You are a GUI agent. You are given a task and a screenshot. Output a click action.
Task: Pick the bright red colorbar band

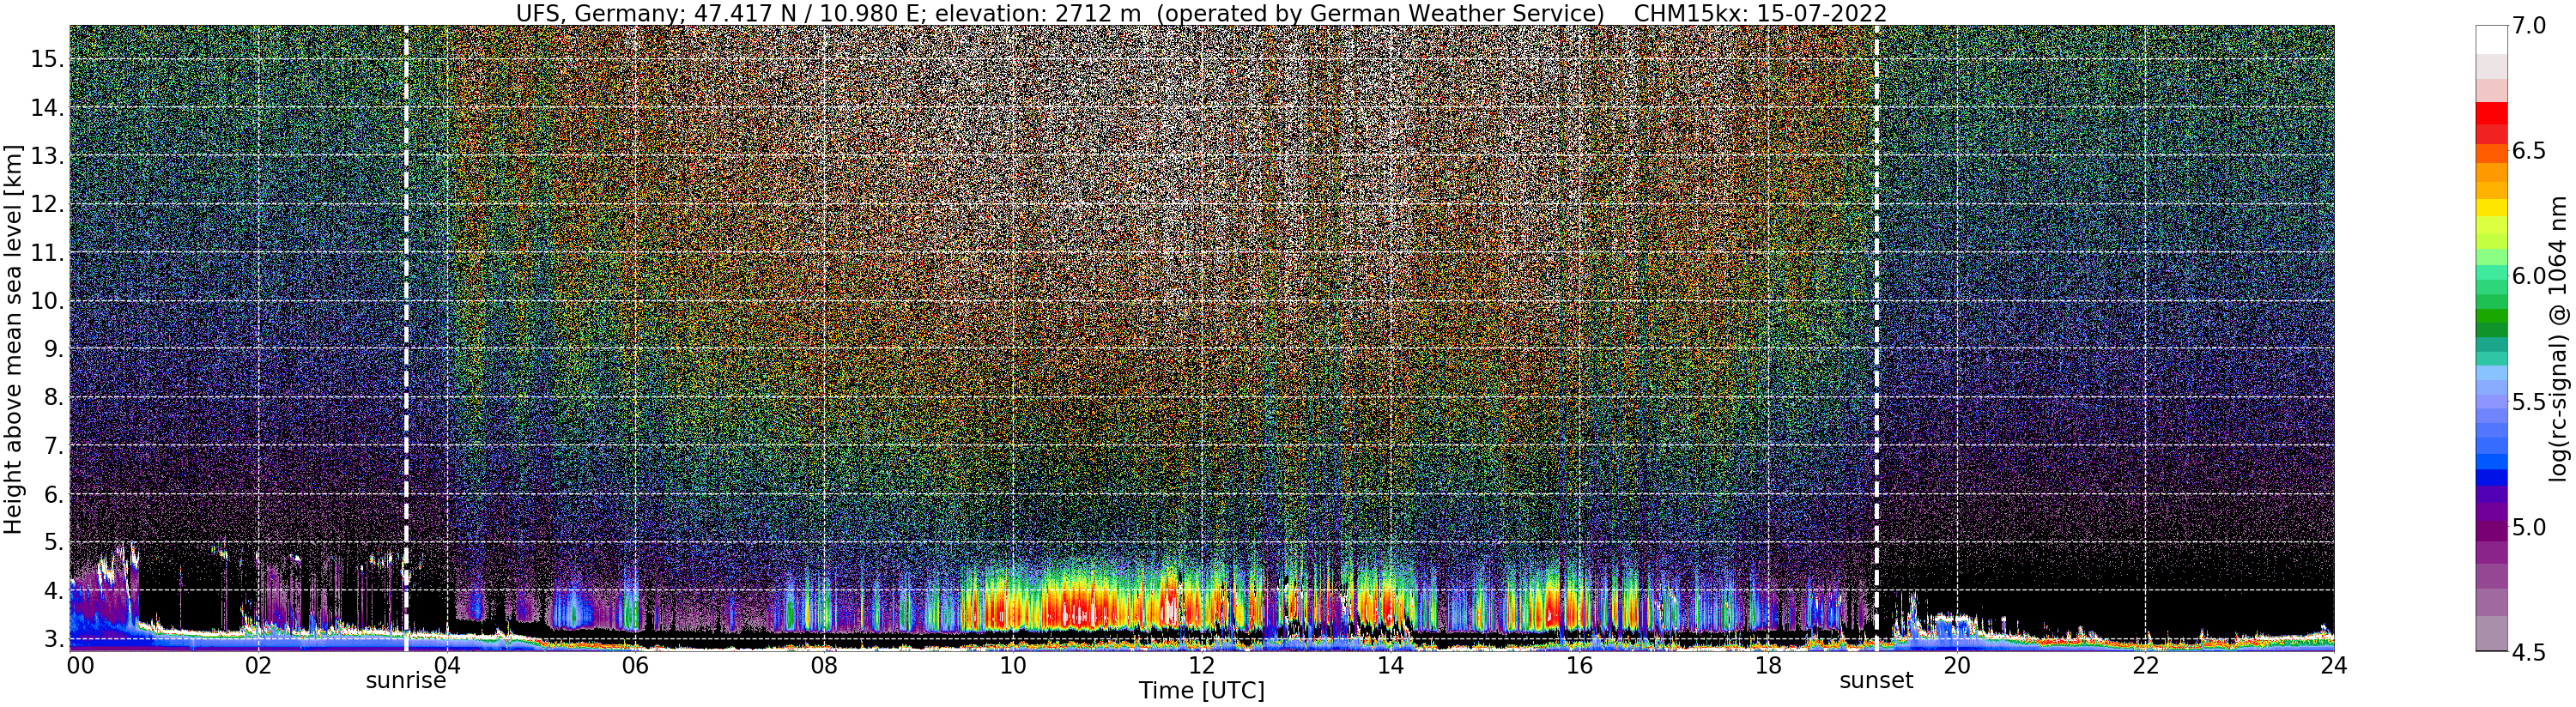[x=2492, y=113]
